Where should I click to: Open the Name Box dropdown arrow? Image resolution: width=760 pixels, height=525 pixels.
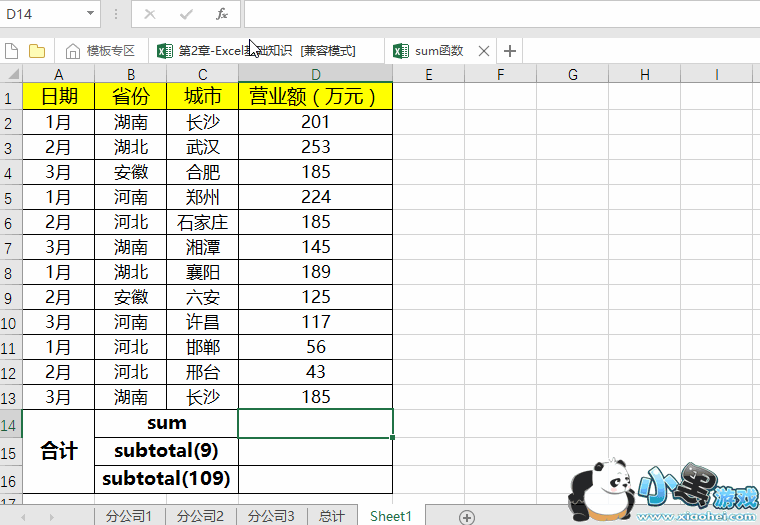click(x=90, y=13)
